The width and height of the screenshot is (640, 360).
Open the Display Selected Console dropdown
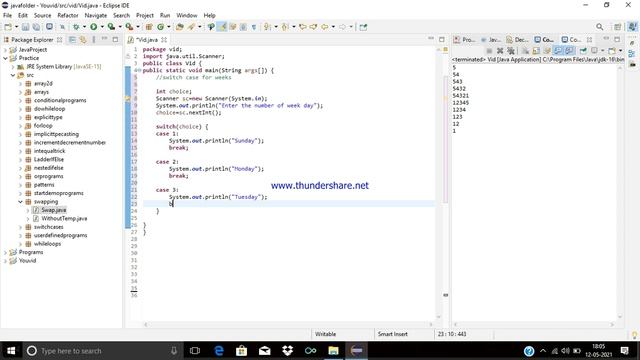pos(602,51)
